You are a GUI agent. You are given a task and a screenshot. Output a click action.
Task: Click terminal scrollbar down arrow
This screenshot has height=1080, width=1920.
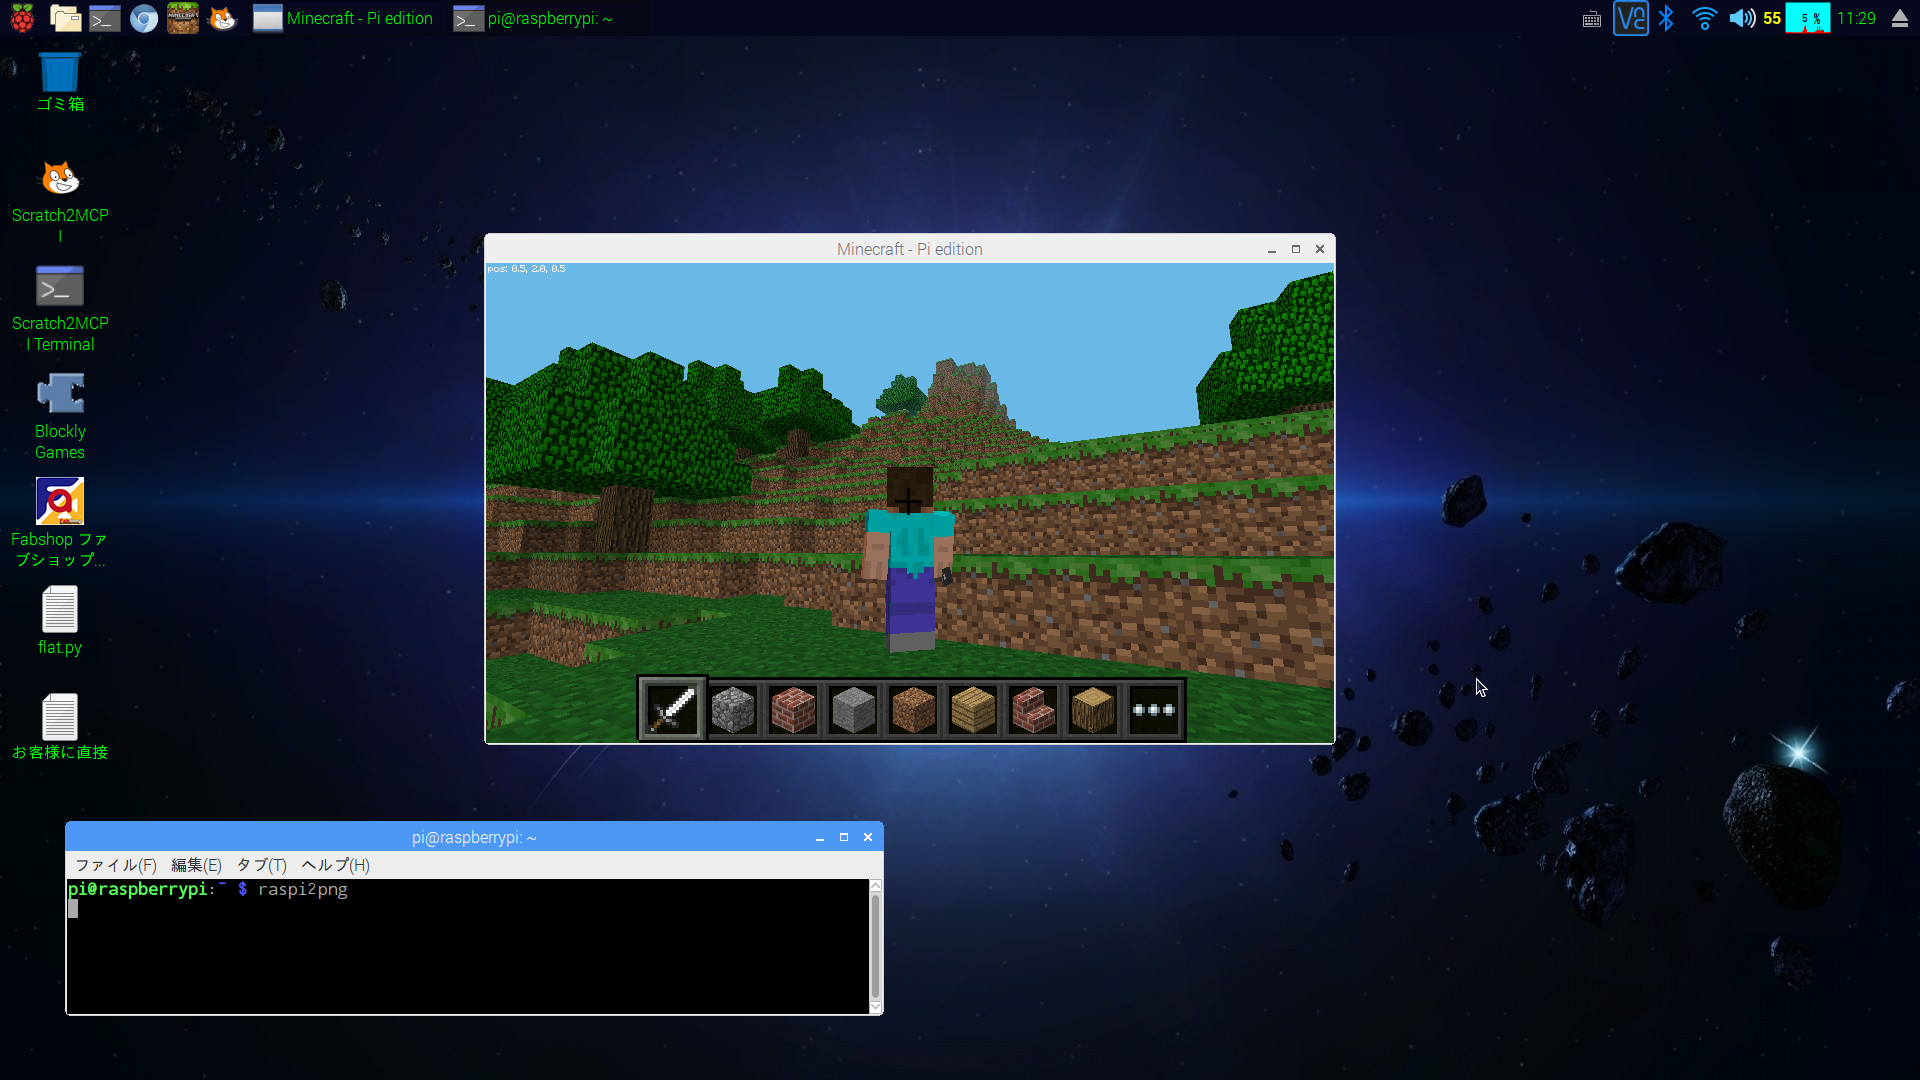[x=875, y=1007]
